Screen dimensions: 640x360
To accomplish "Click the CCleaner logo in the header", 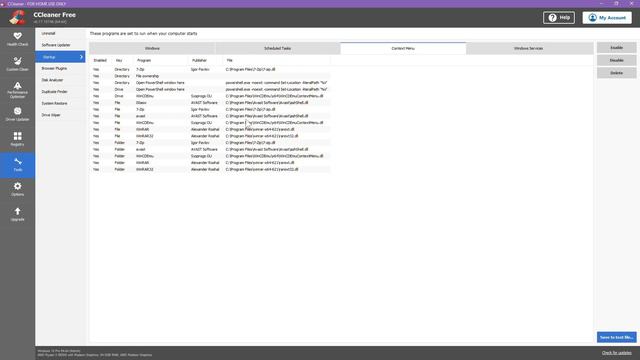I will point(18,18).
